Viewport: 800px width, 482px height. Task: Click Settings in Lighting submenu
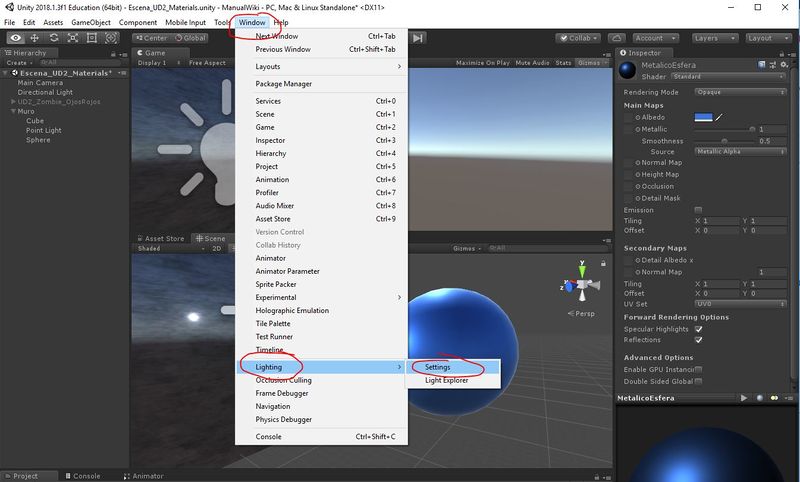click(453, 367)
